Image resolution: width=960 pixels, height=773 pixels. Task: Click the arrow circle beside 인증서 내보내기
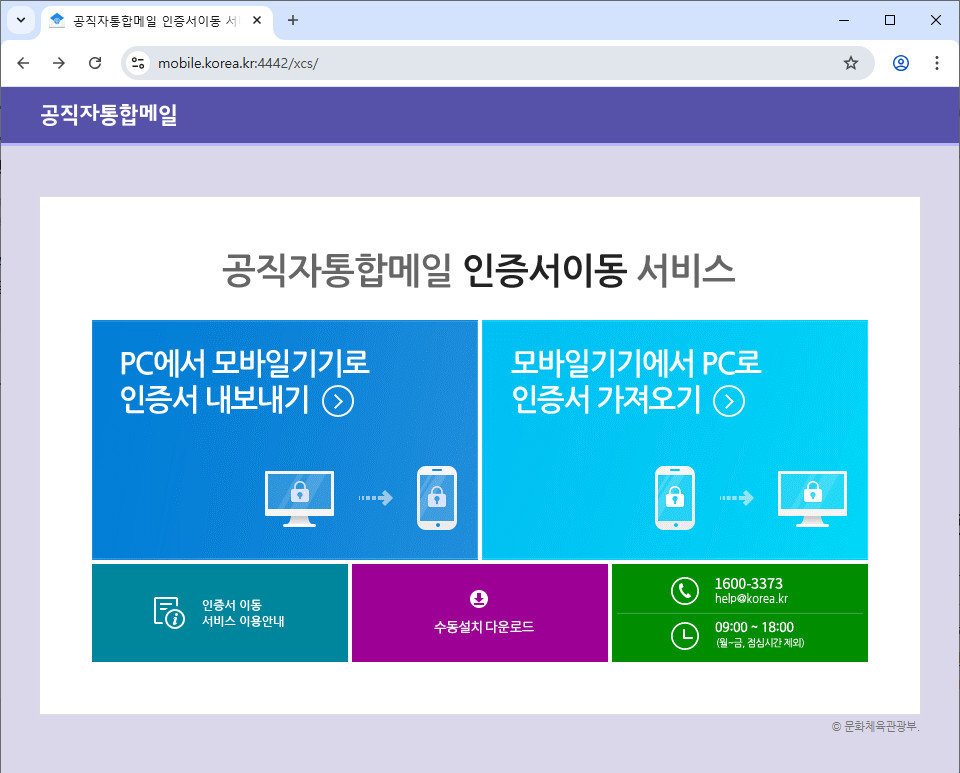click(x=338, y=401)
